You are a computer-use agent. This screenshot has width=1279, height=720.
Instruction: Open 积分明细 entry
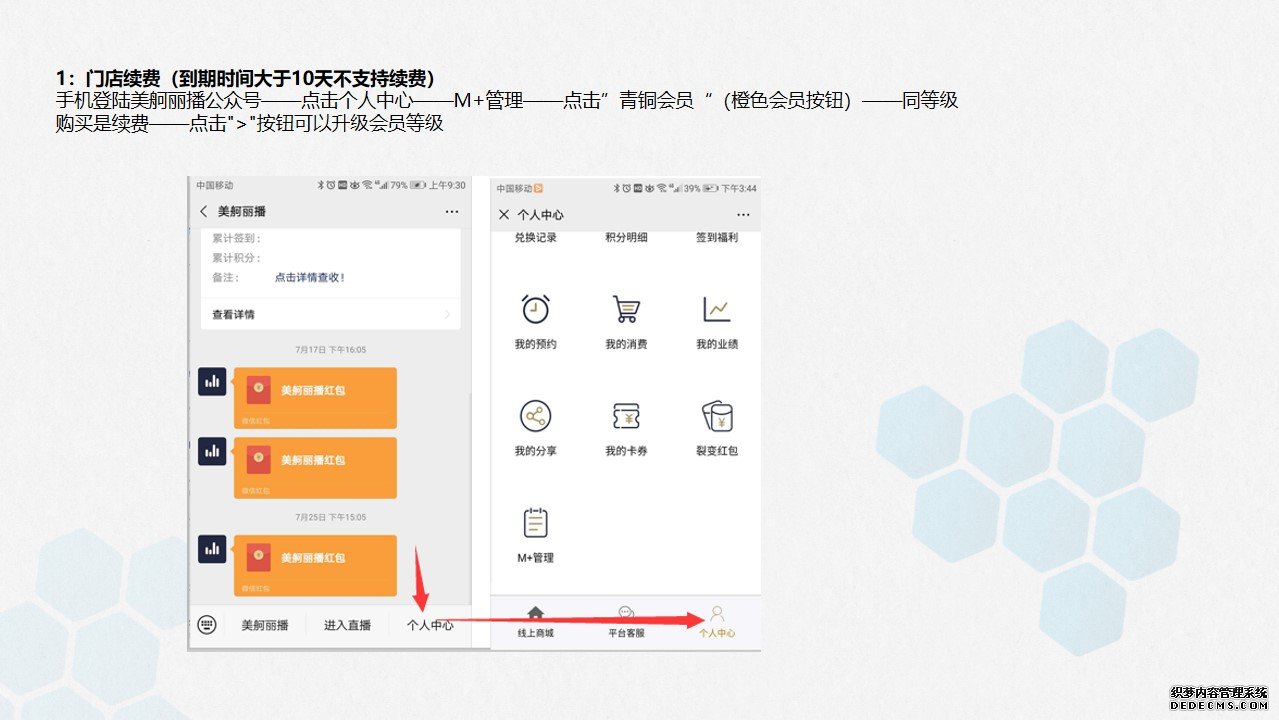pyautogui.click(x=626, y=238)
